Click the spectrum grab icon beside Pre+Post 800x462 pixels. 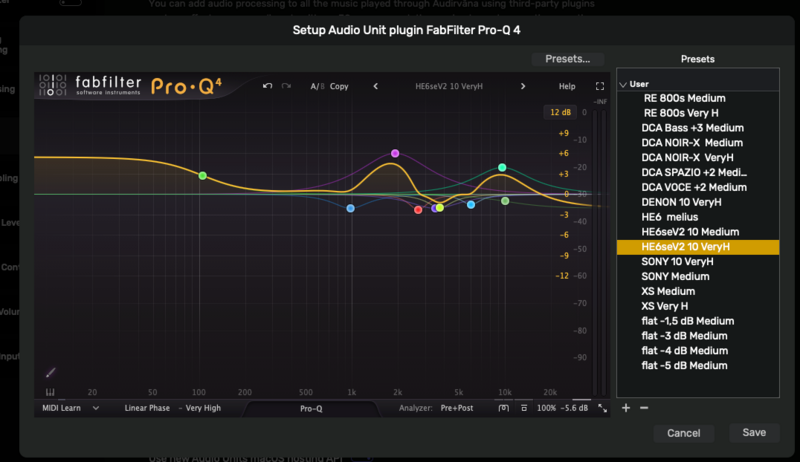coord(504,408)
